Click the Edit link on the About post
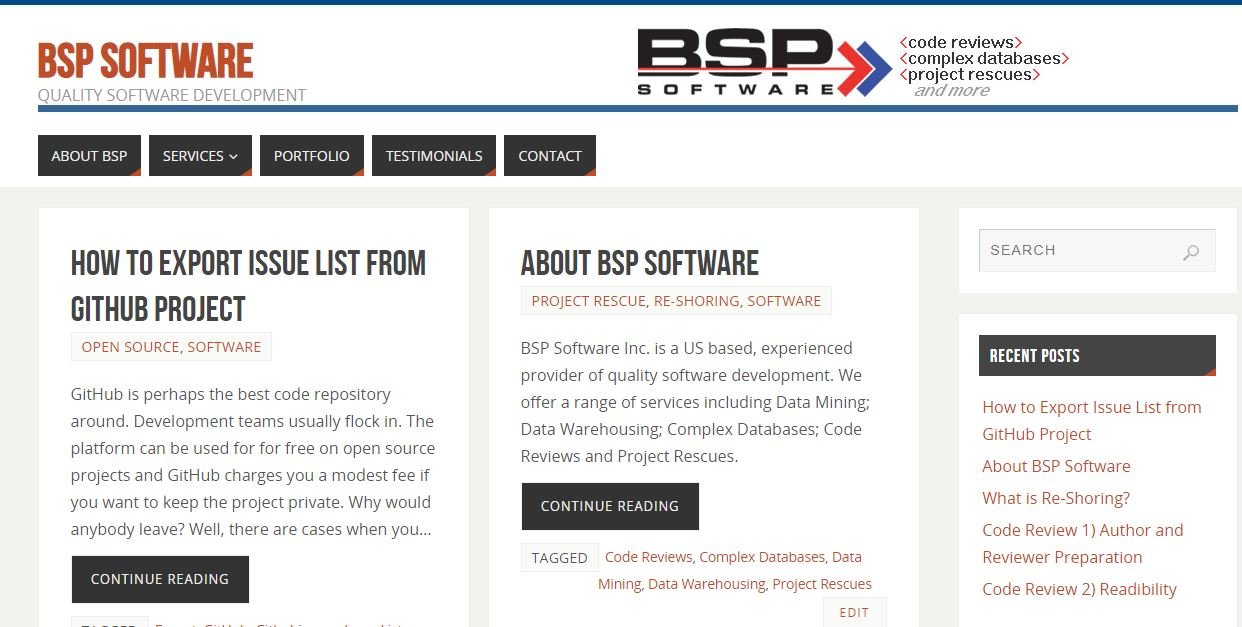Screen dimensions: 1242x627 [x=853, y=612]
